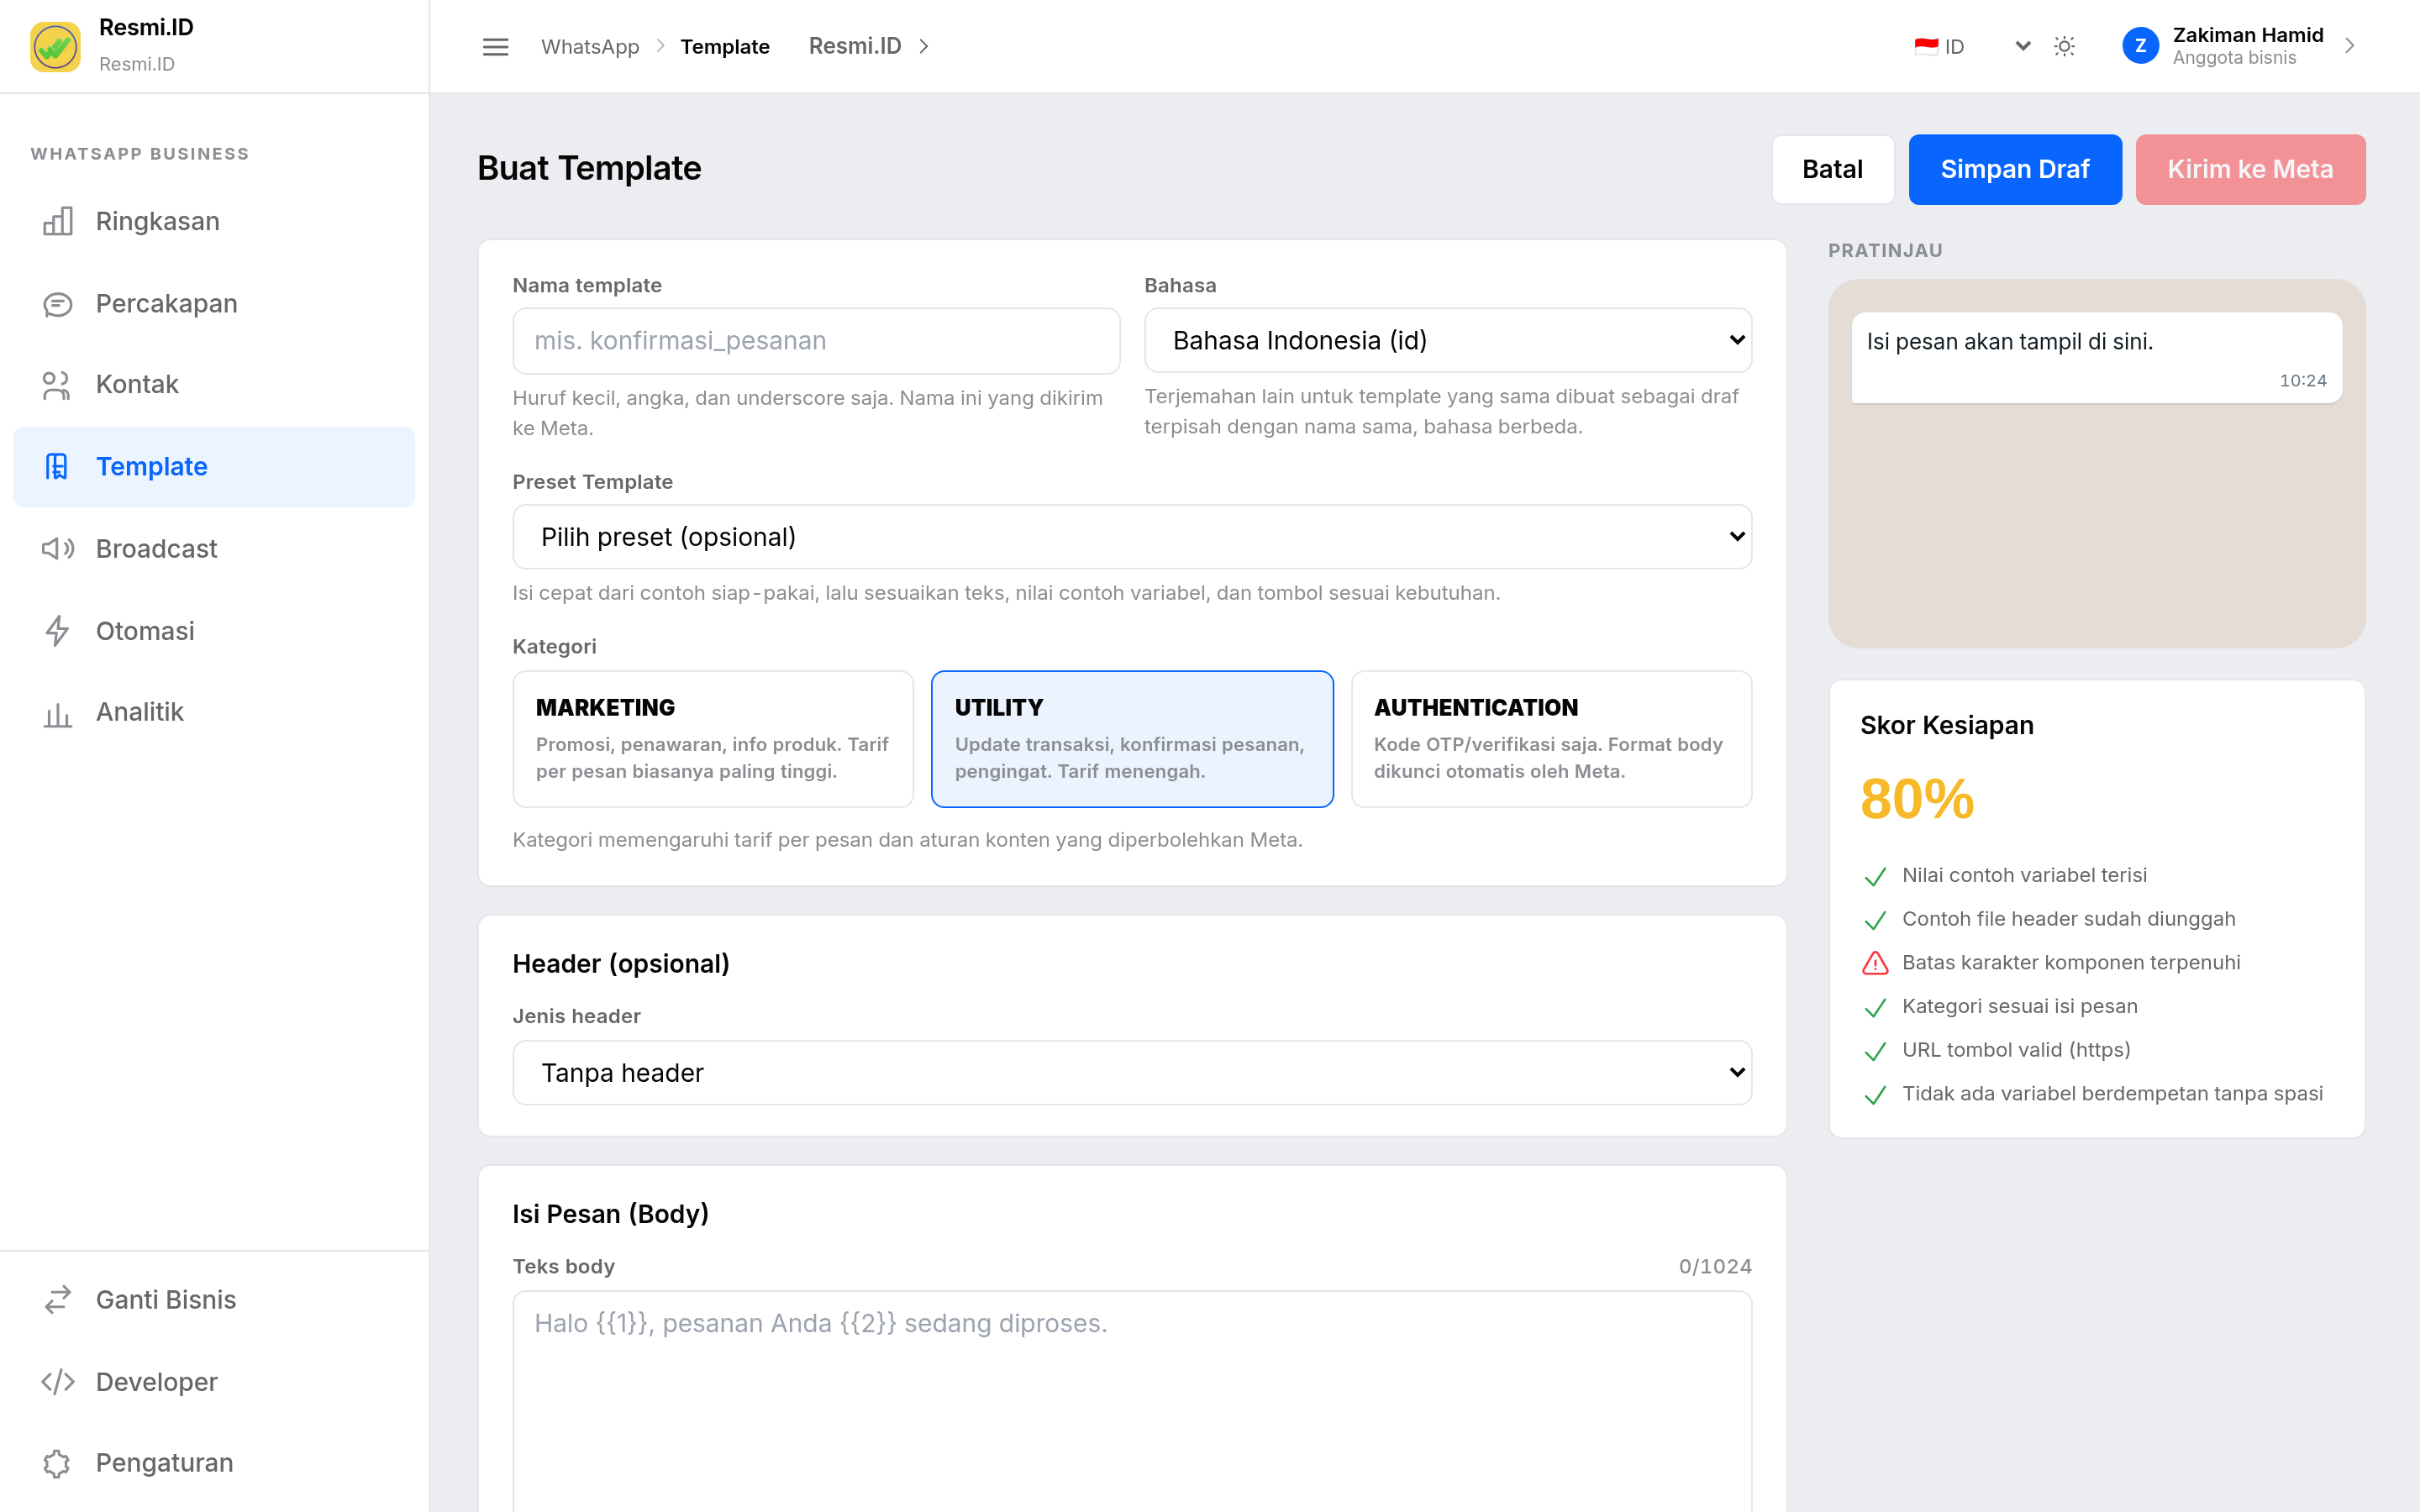The width and height of the screenshot is (2420, 1512).
Task: Click the Teks body text area
Action: coord(1132,1402)
